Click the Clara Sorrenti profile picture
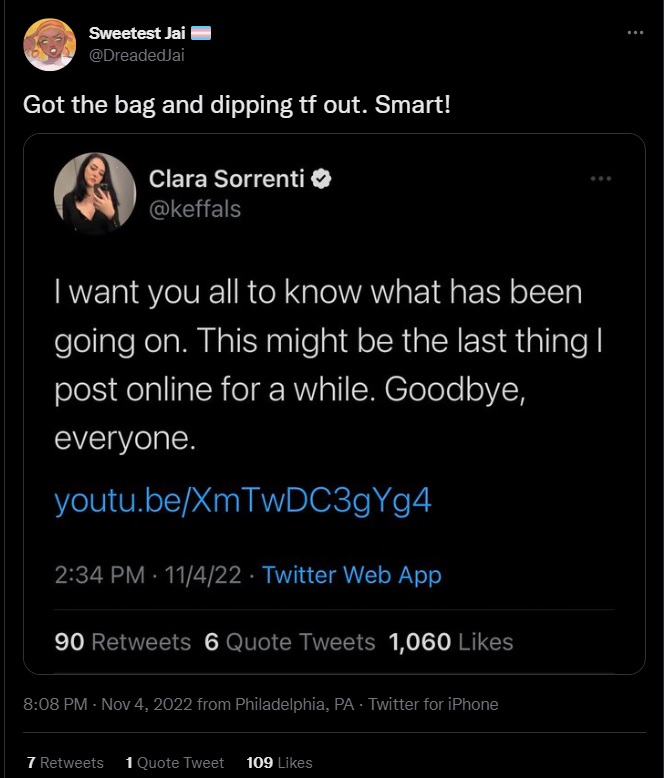The height and width of the screenshot is (778, 664). (95, 193)
